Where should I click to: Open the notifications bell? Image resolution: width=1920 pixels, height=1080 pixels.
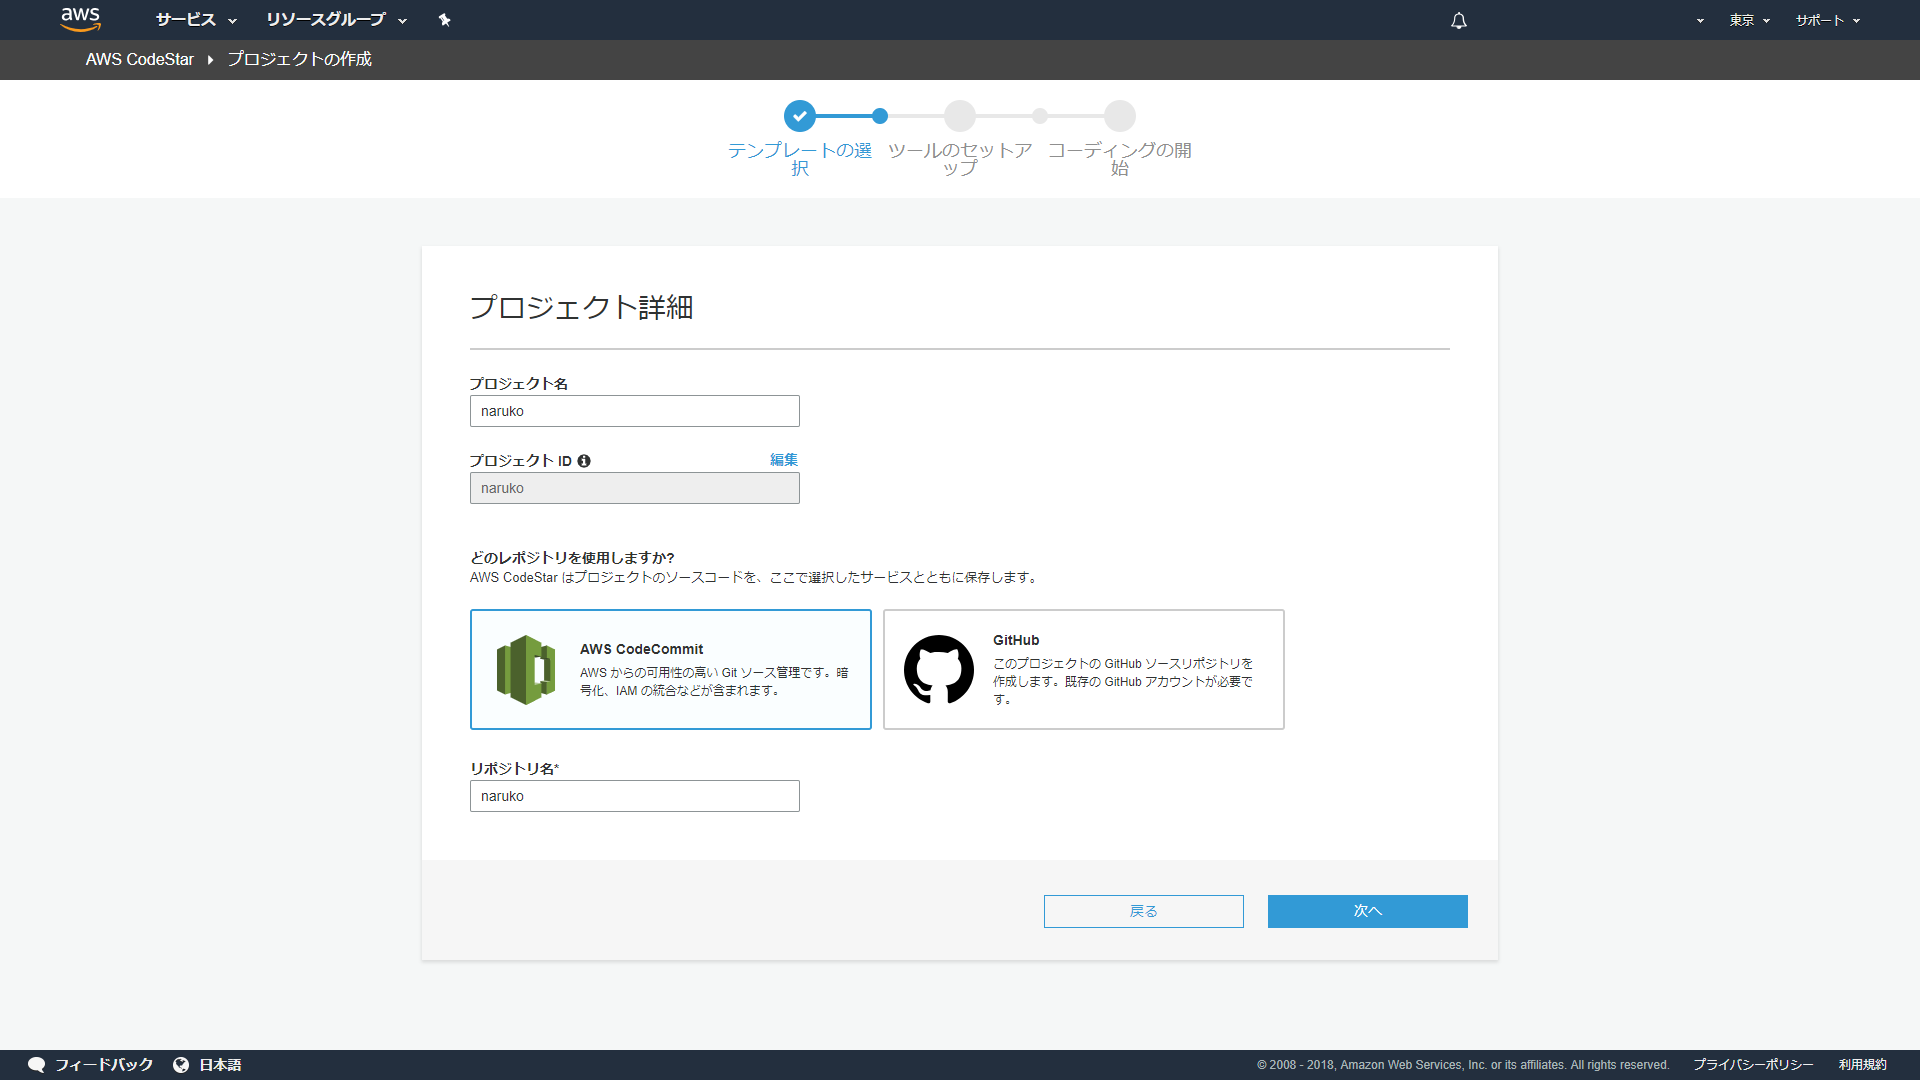pyautogui.click(x=1459, y=20)
